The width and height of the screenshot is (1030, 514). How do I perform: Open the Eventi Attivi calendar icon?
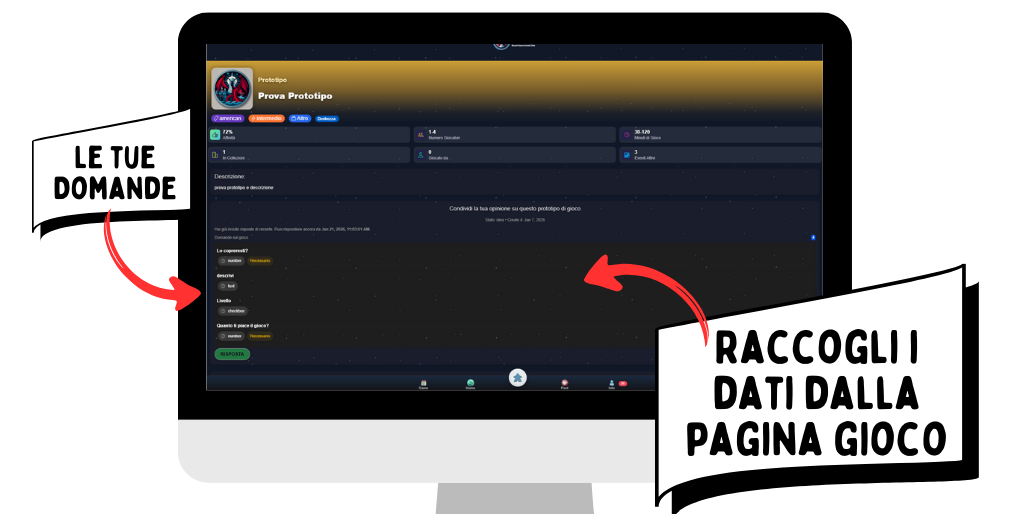(x=626, y=155)
